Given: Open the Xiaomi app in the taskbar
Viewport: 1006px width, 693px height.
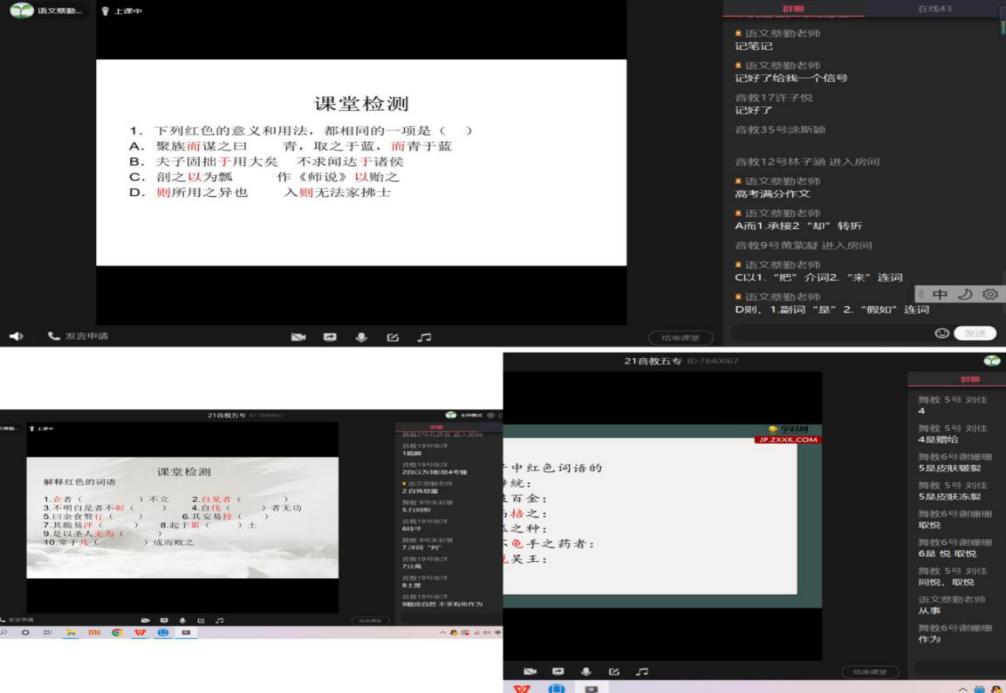Looking at the screenshot, I should [x=94, y=633].
